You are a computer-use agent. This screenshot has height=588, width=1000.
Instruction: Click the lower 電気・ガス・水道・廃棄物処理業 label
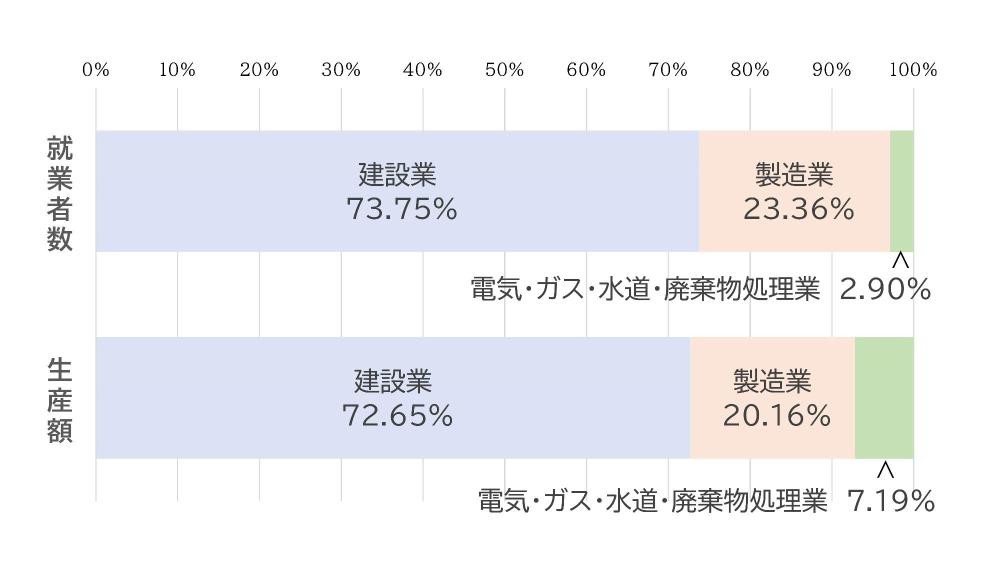point(652,500)
